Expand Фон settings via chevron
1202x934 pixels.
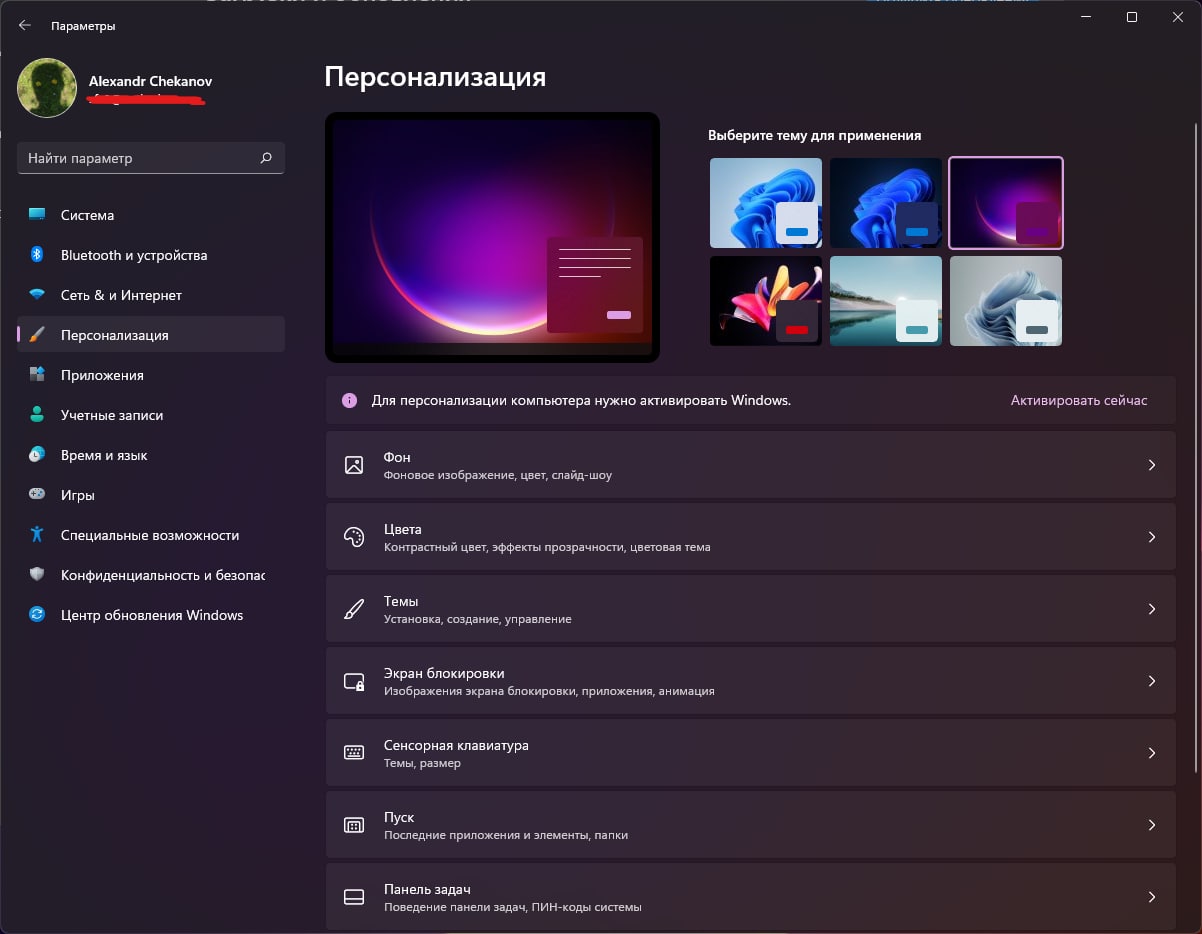(1151, 465)
